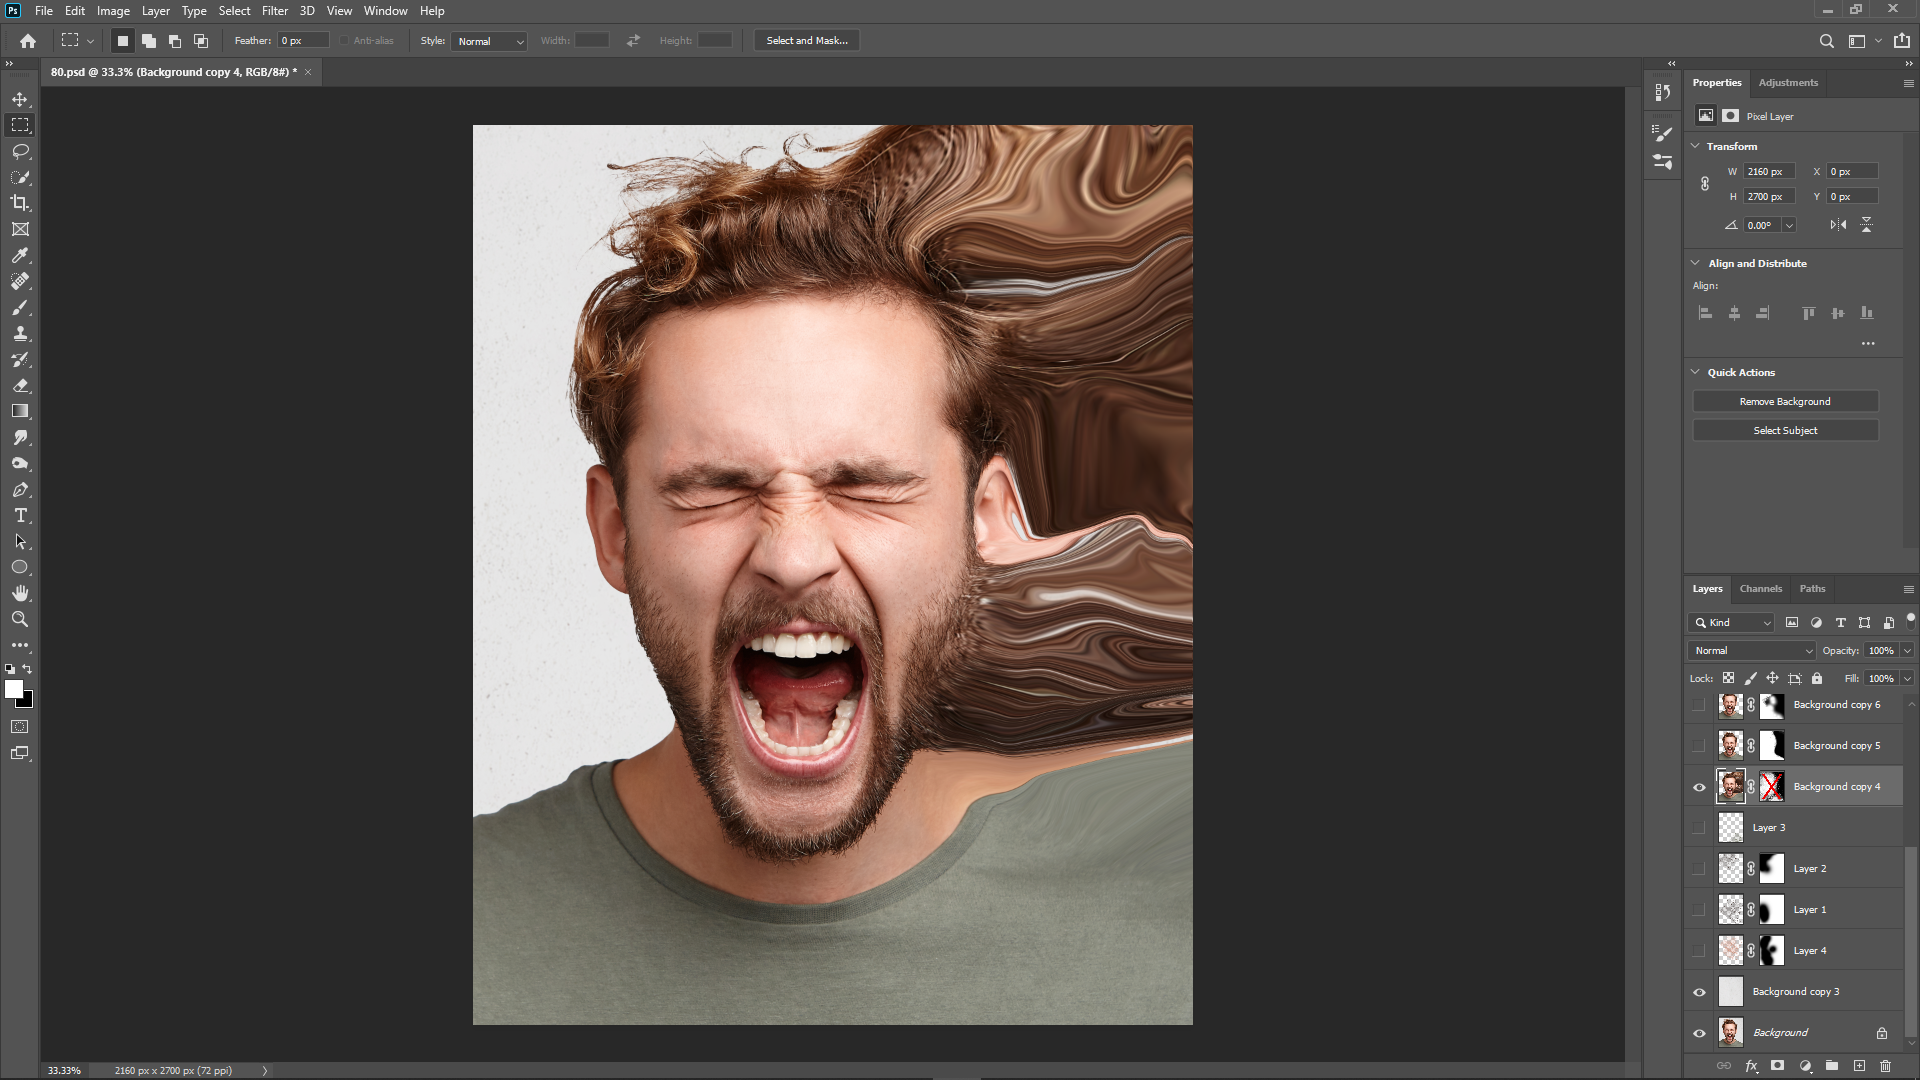Open the Kind filter dropdown
1920x1080 pixels.
tap(1732, 622)
